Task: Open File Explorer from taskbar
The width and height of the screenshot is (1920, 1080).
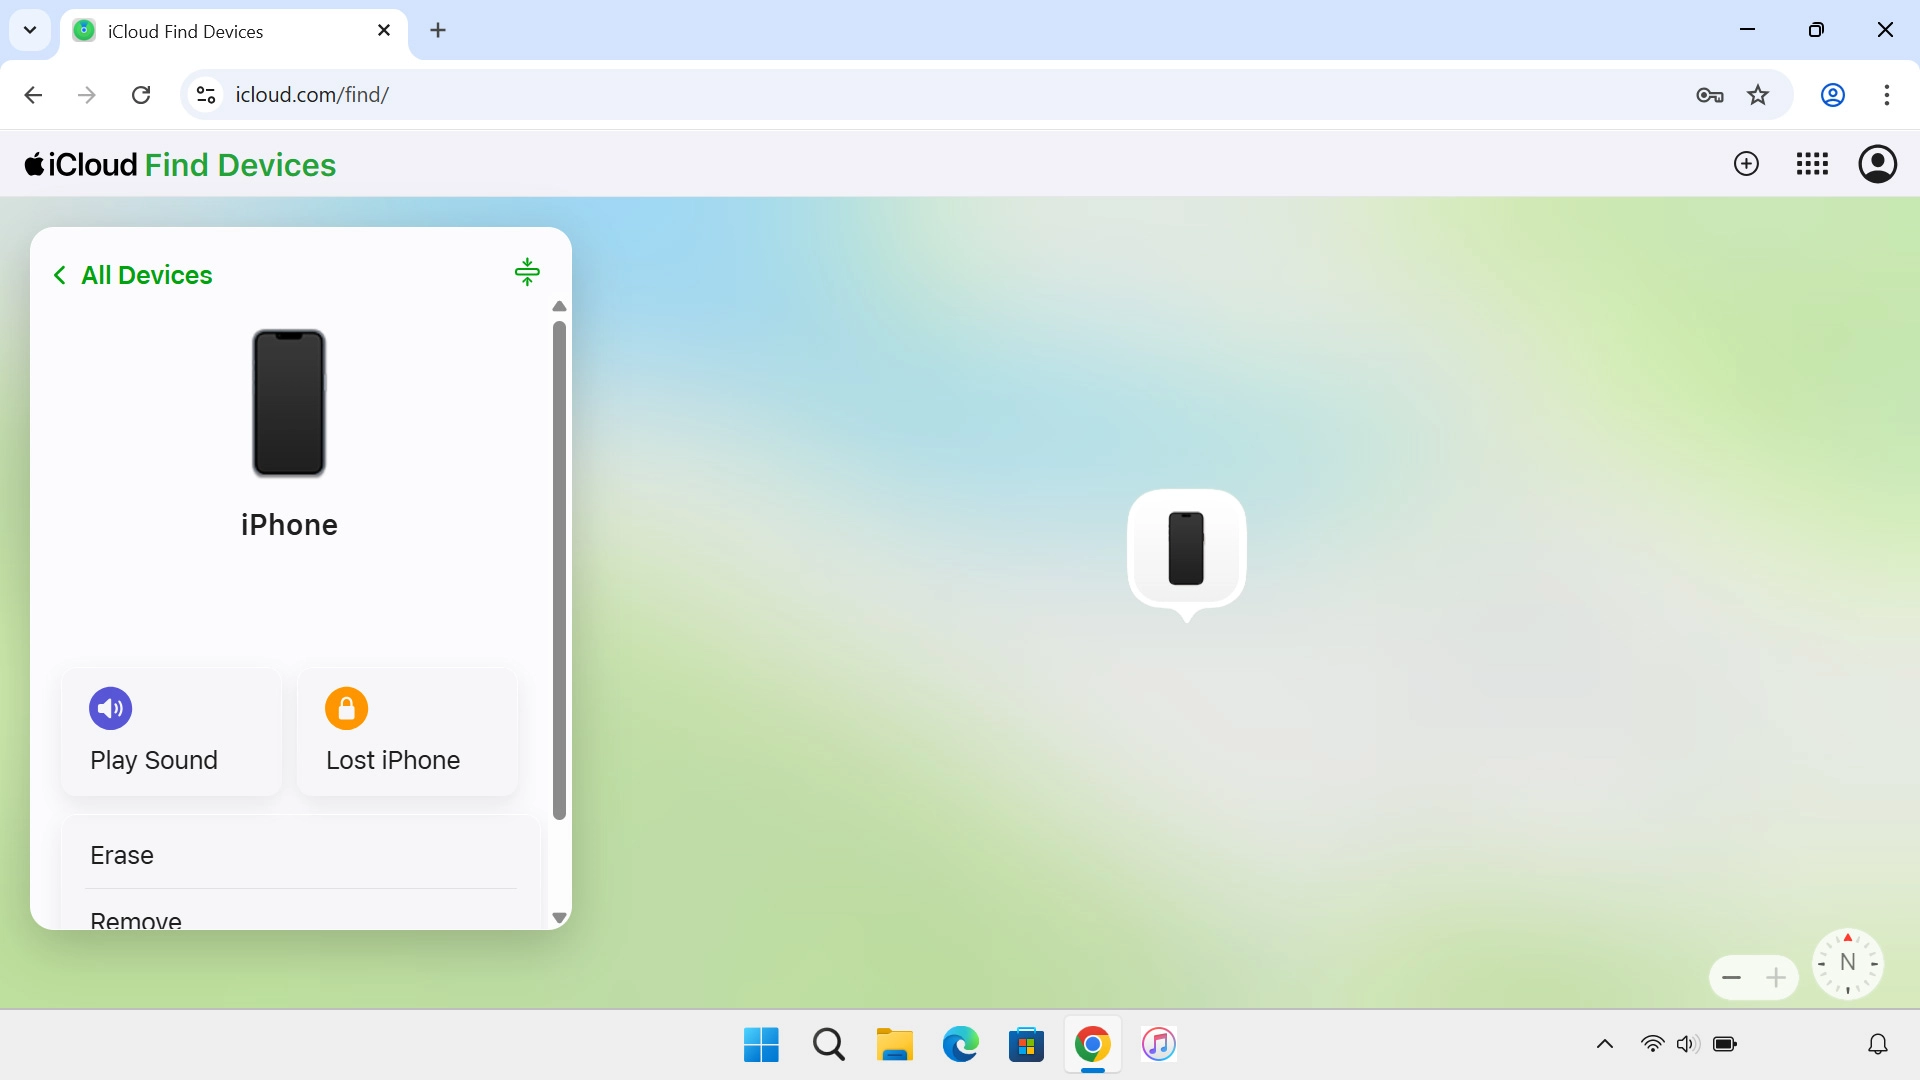Action: click(x=894, y=1044)
